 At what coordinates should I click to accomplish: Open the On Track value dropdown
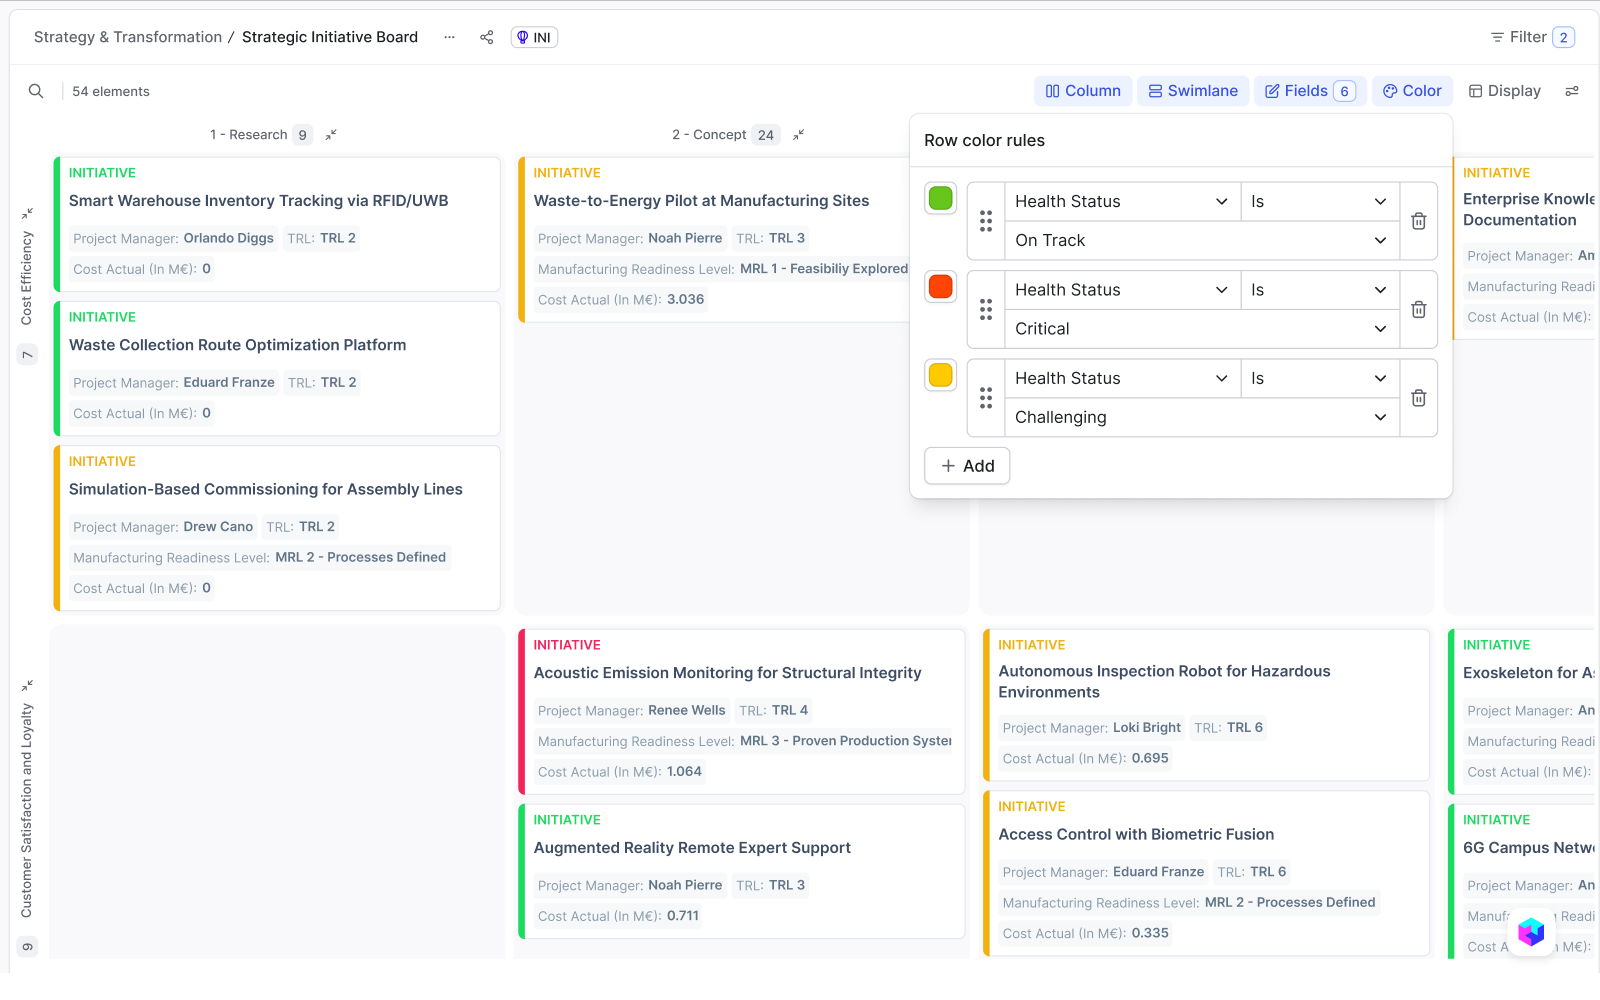(1201, 241)
